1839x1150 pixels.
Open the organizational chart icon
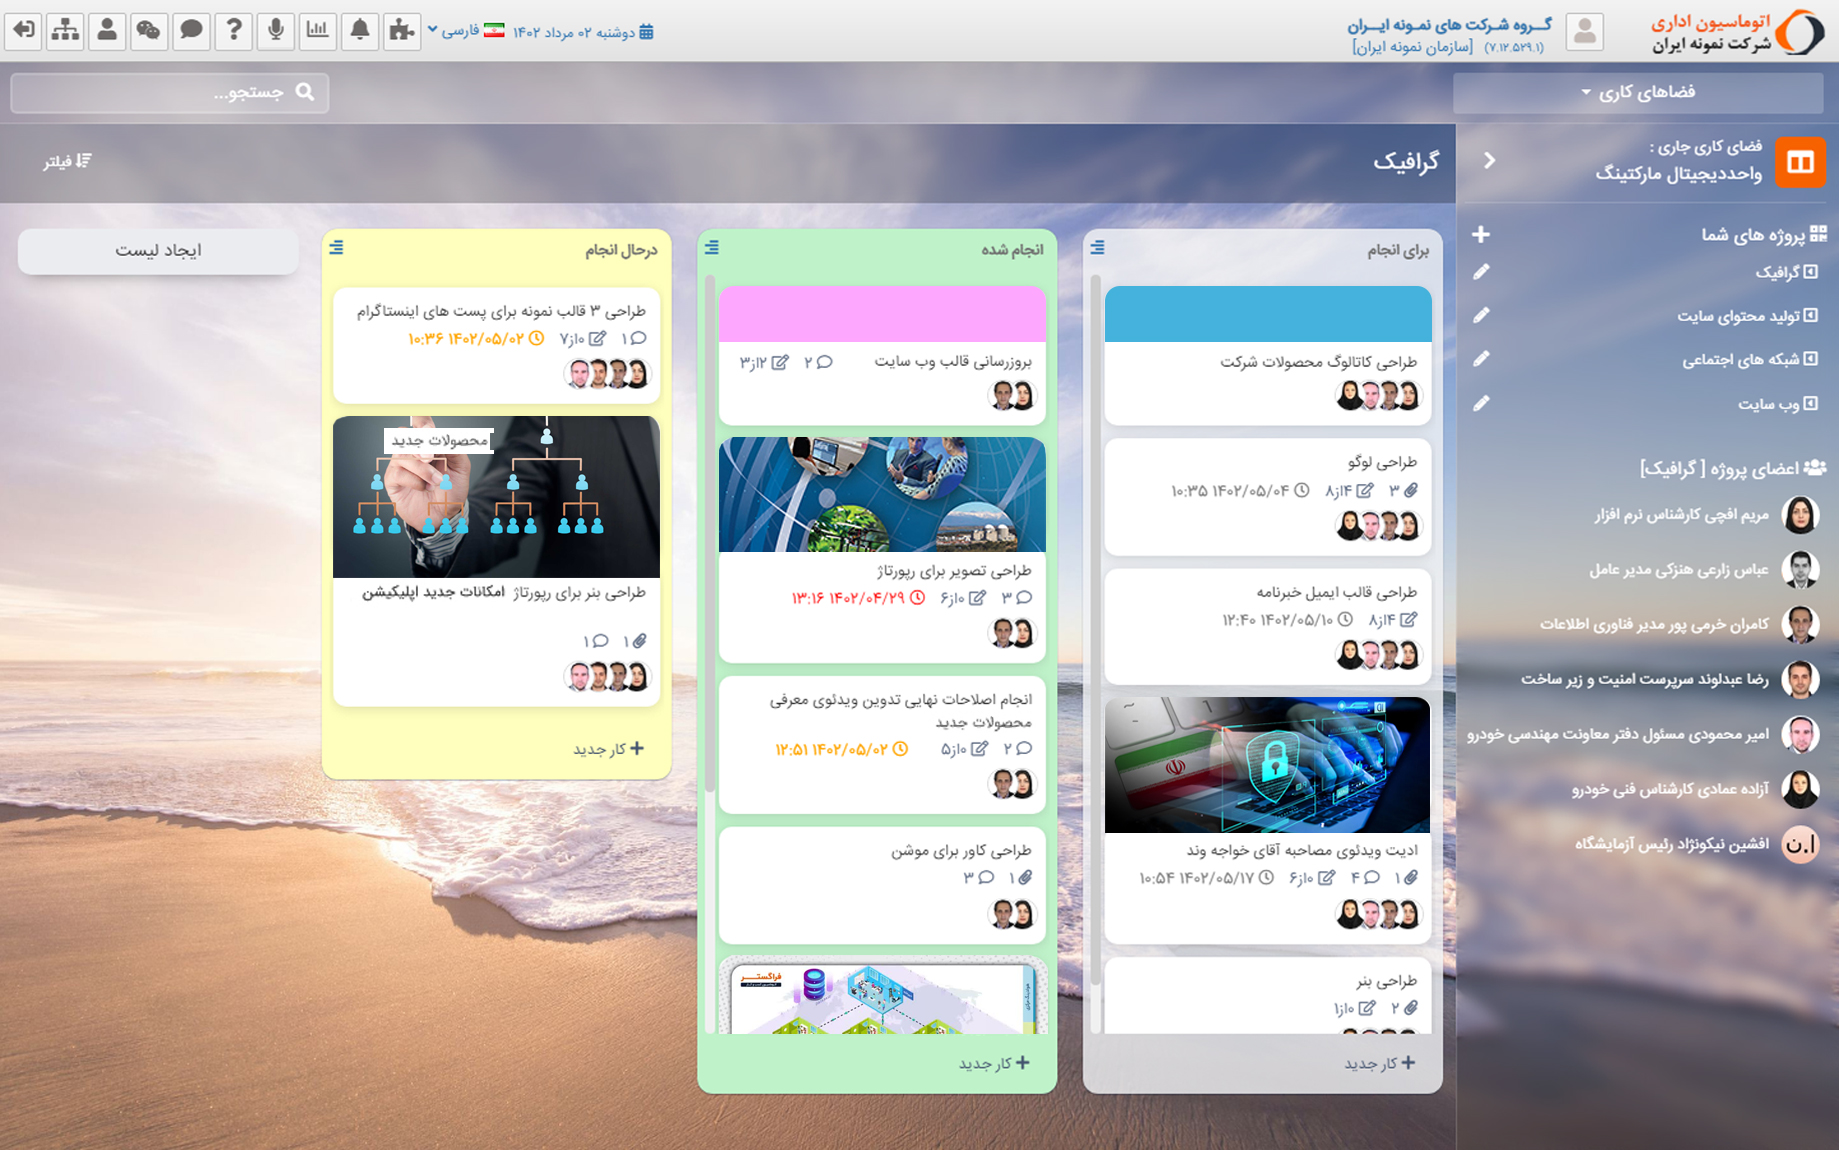64,30
